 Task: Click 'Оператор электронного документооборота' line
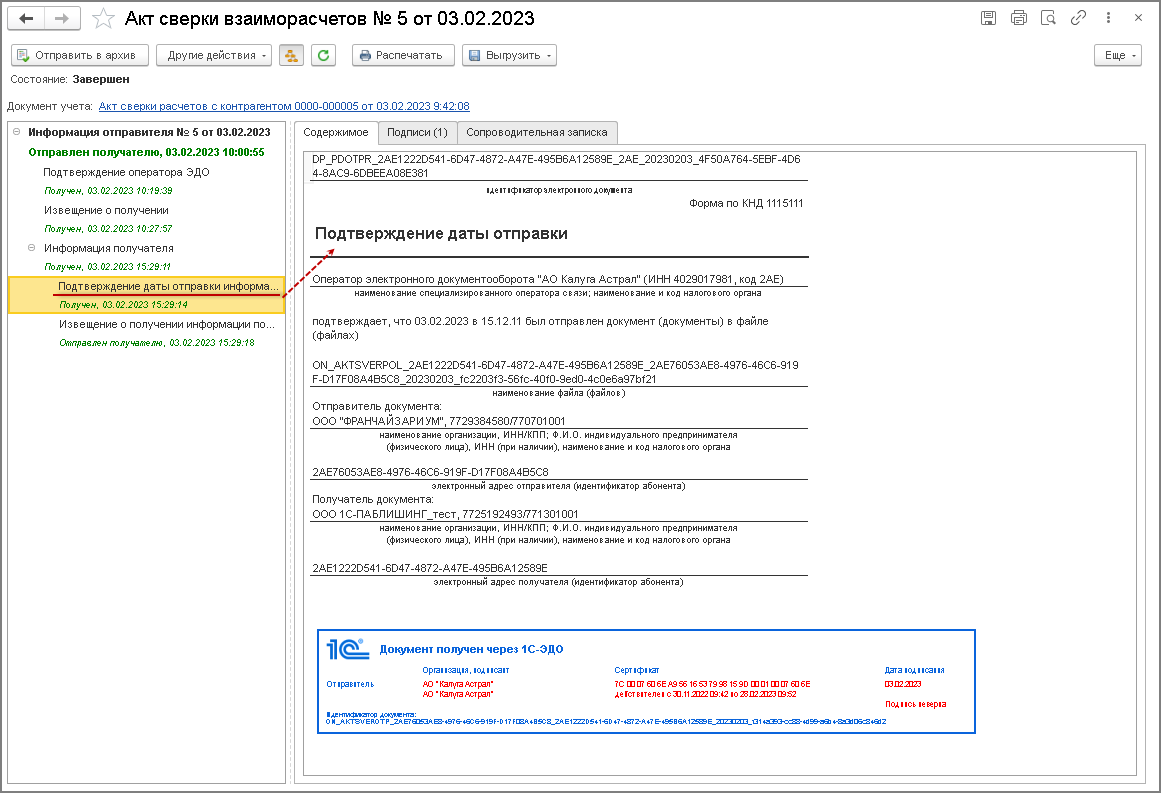(x=548, y=280)
